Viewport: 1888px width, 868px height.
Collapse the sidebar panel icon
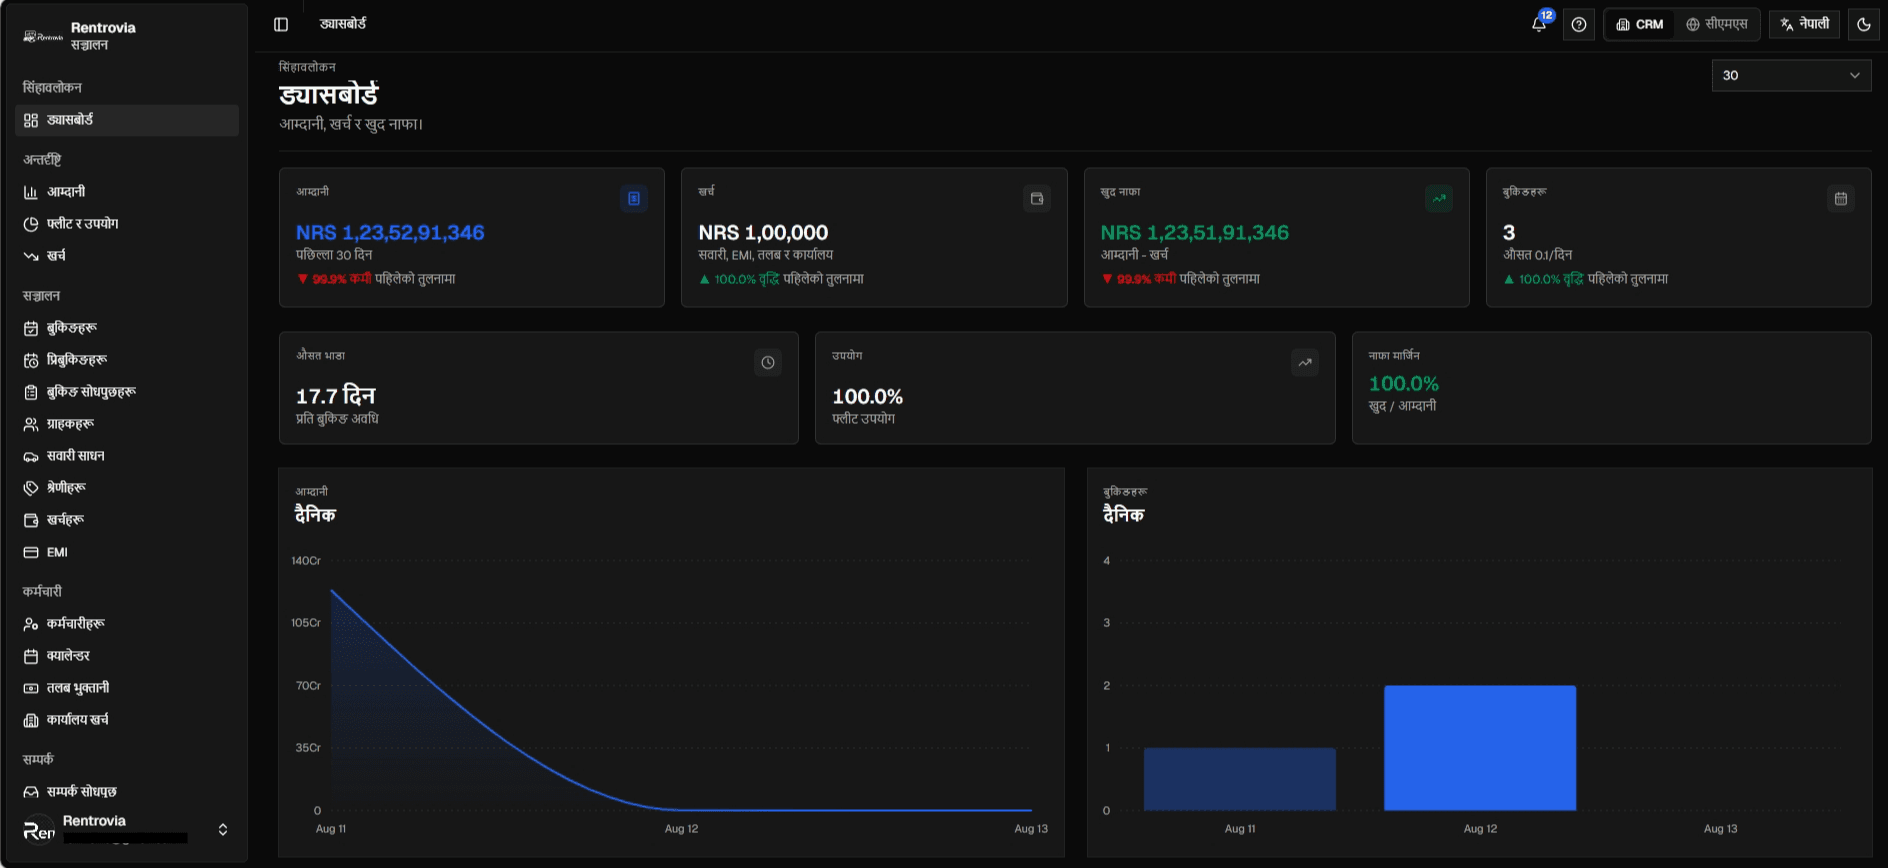point(281,24)
